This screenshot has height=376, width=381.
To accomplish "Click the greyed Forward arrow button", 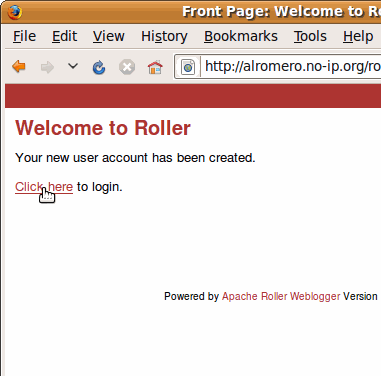I will point(47,67).
